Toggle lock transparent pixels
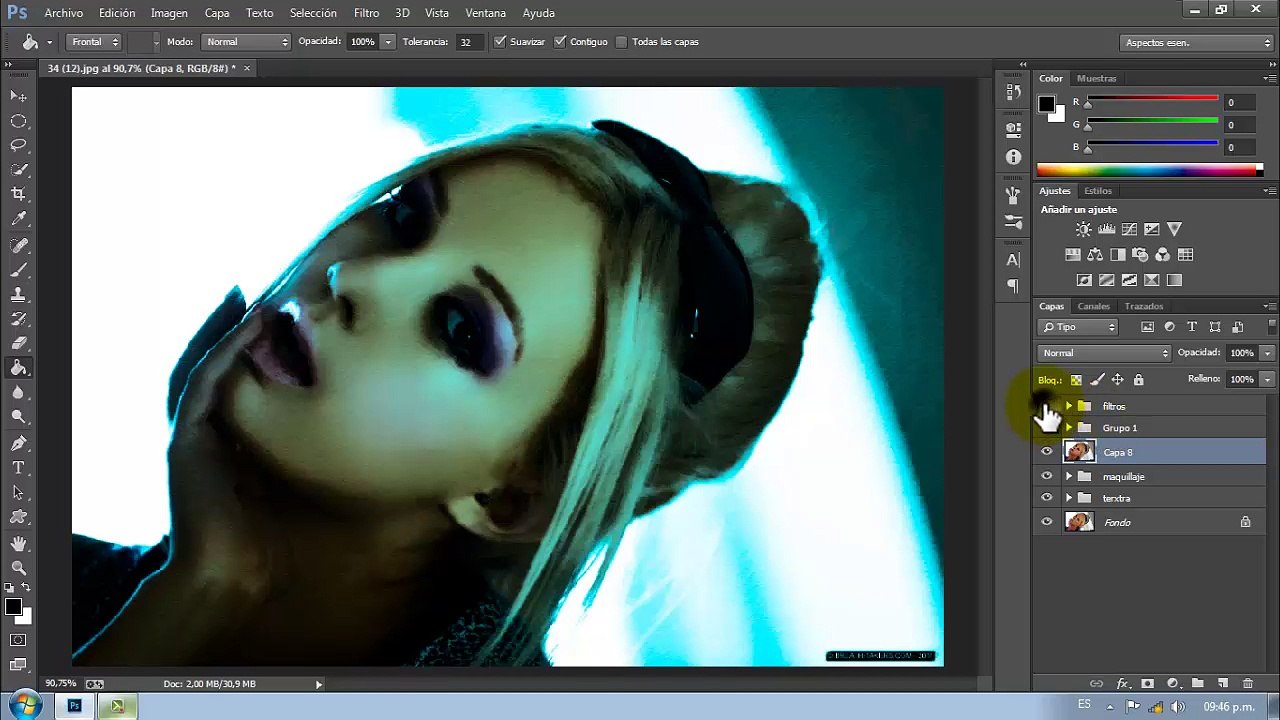This screenshot has width=1280, height=720. (1076, 380)
